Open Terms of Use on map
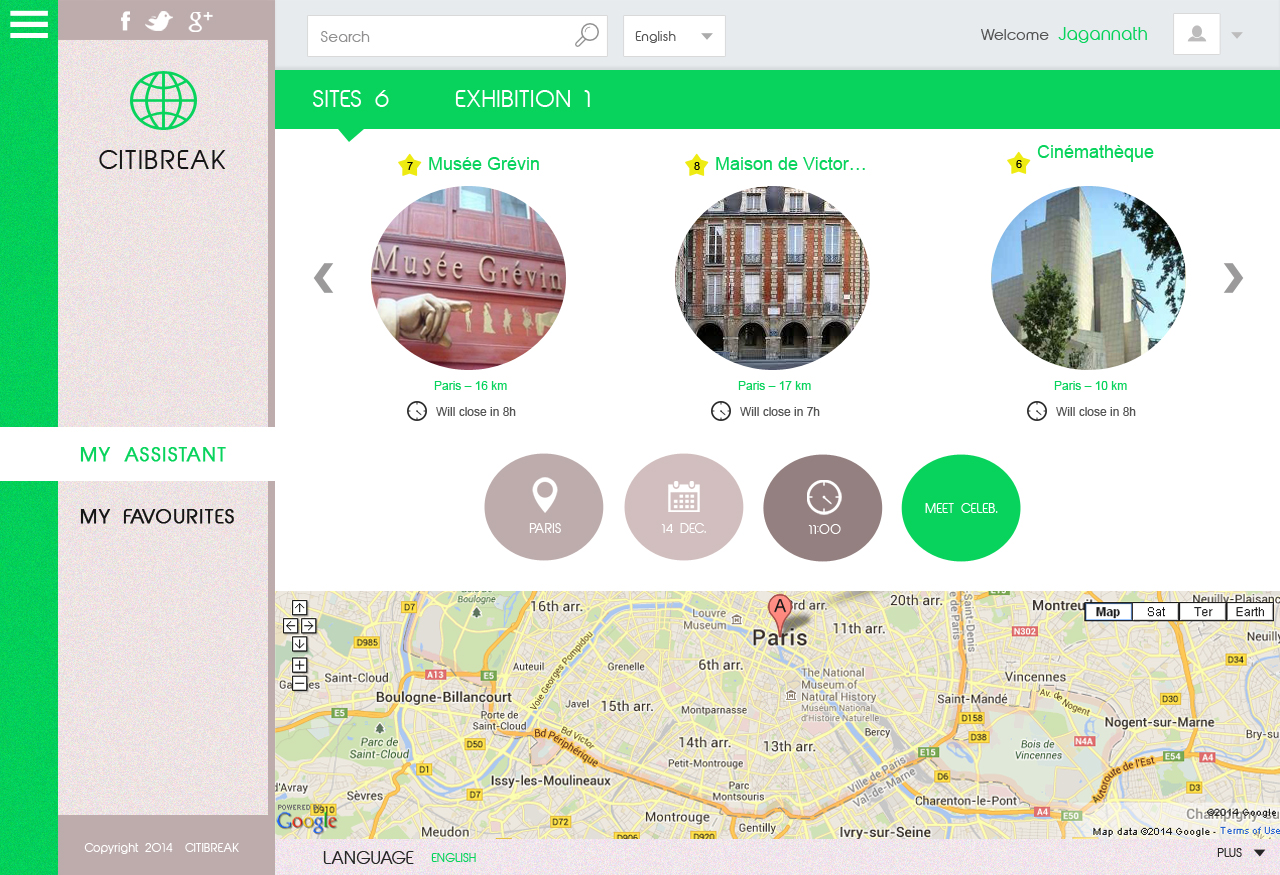 [x=1249, y=831]
